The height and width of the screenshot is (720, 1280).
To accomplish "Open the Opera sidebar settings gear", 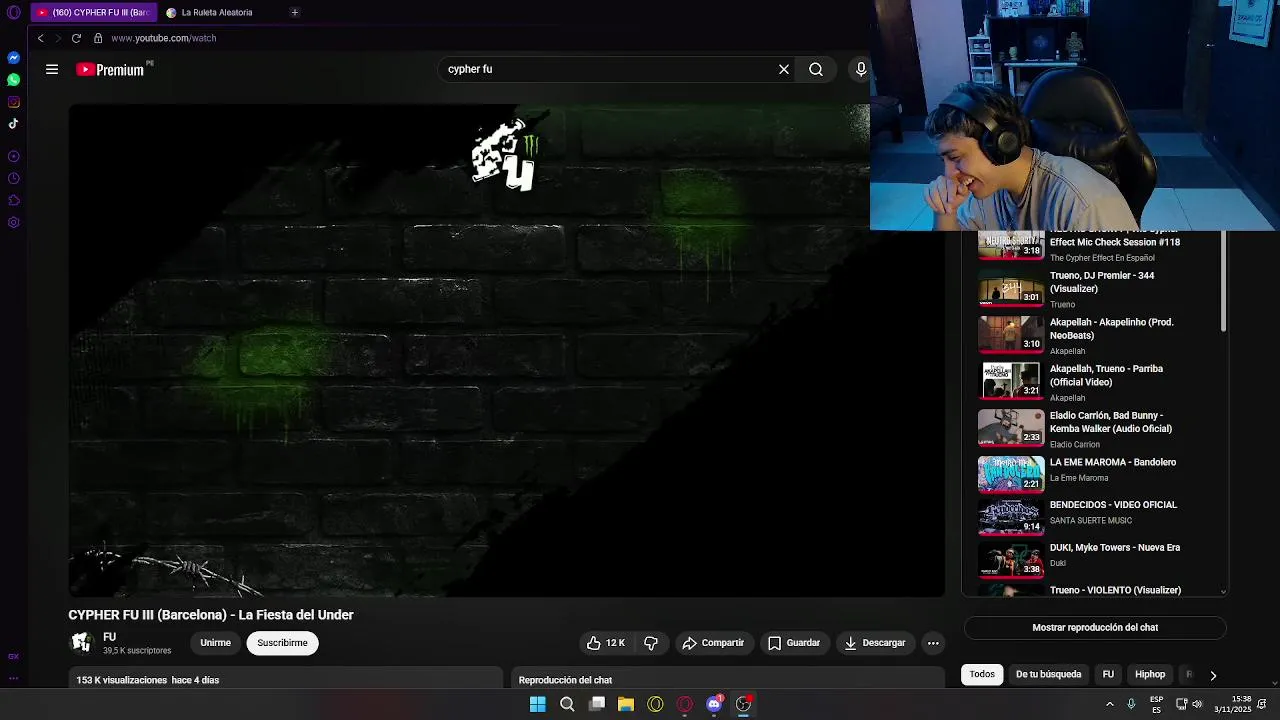I will (x=13, y=222).
